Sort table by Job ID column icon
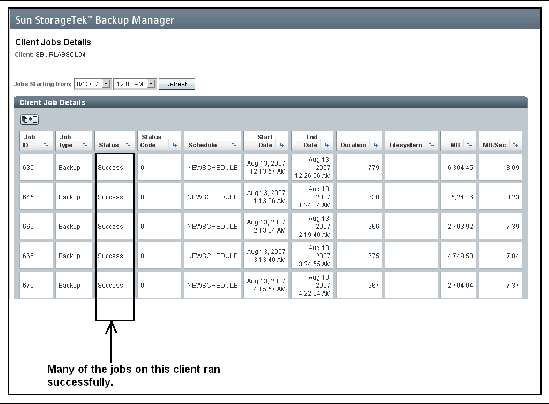The height and width of the screenshot is (404, 549). [x=46, y=145]
